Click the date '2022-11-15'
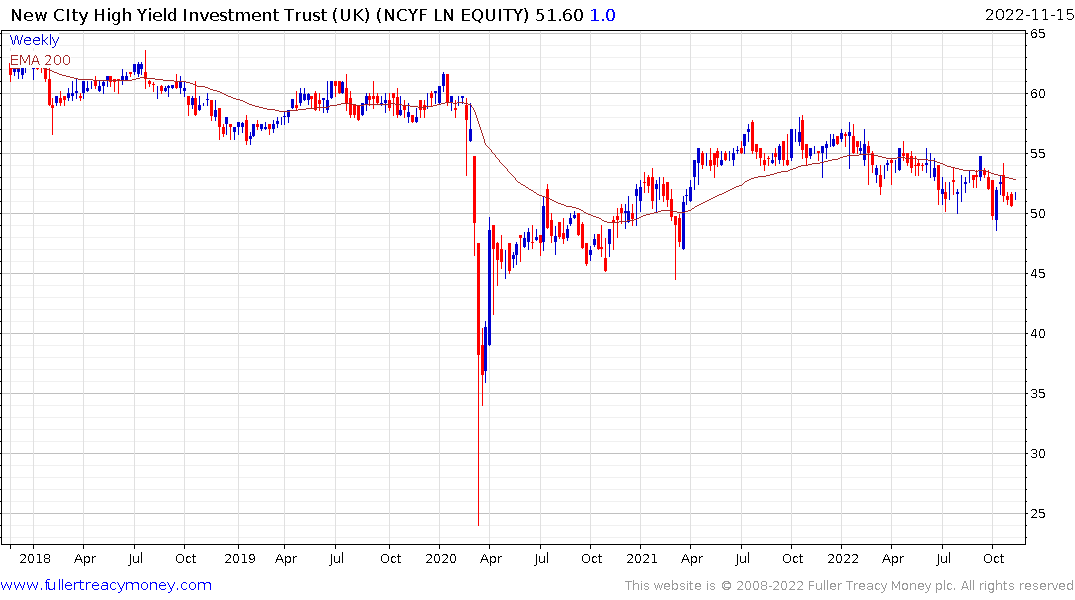 (x=1029, y=14)
